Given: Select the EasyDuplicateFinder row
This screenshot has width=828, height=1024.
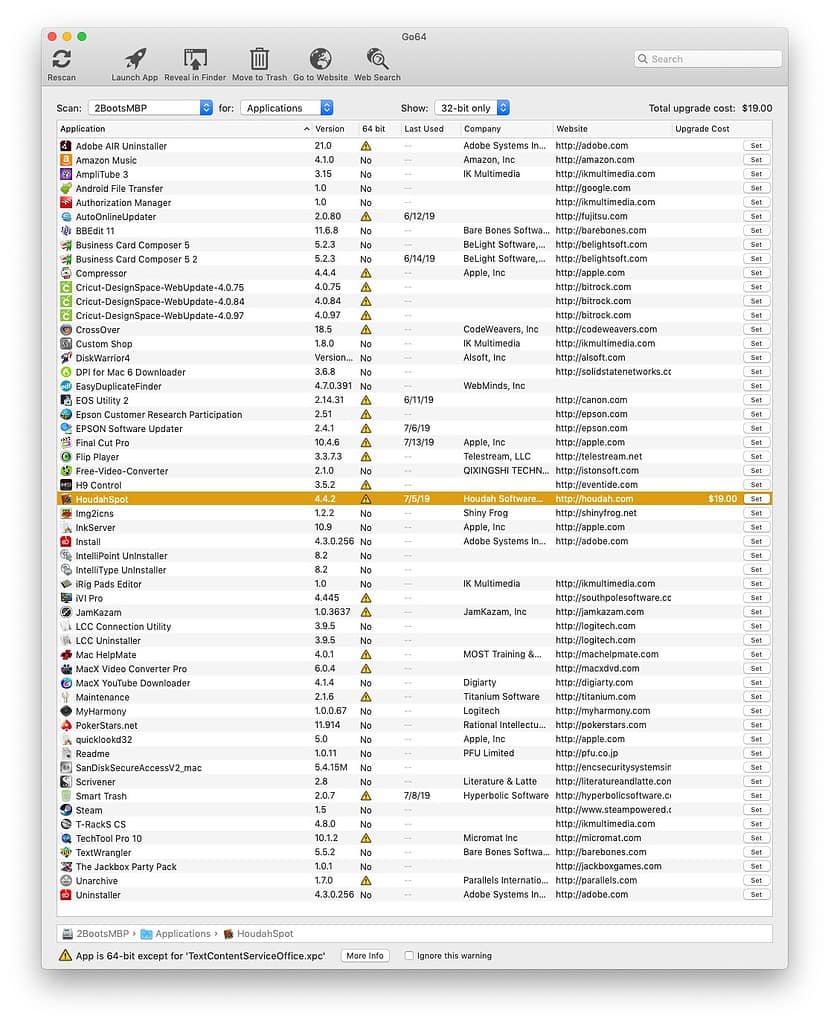Looking at the screenshot, I should click(x=414, y=386).
